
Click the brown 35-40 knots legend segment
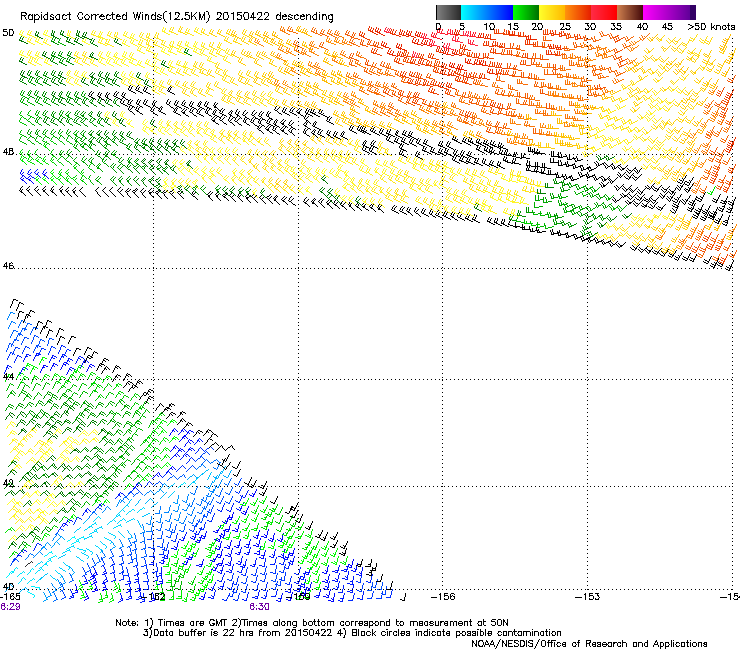630,12
